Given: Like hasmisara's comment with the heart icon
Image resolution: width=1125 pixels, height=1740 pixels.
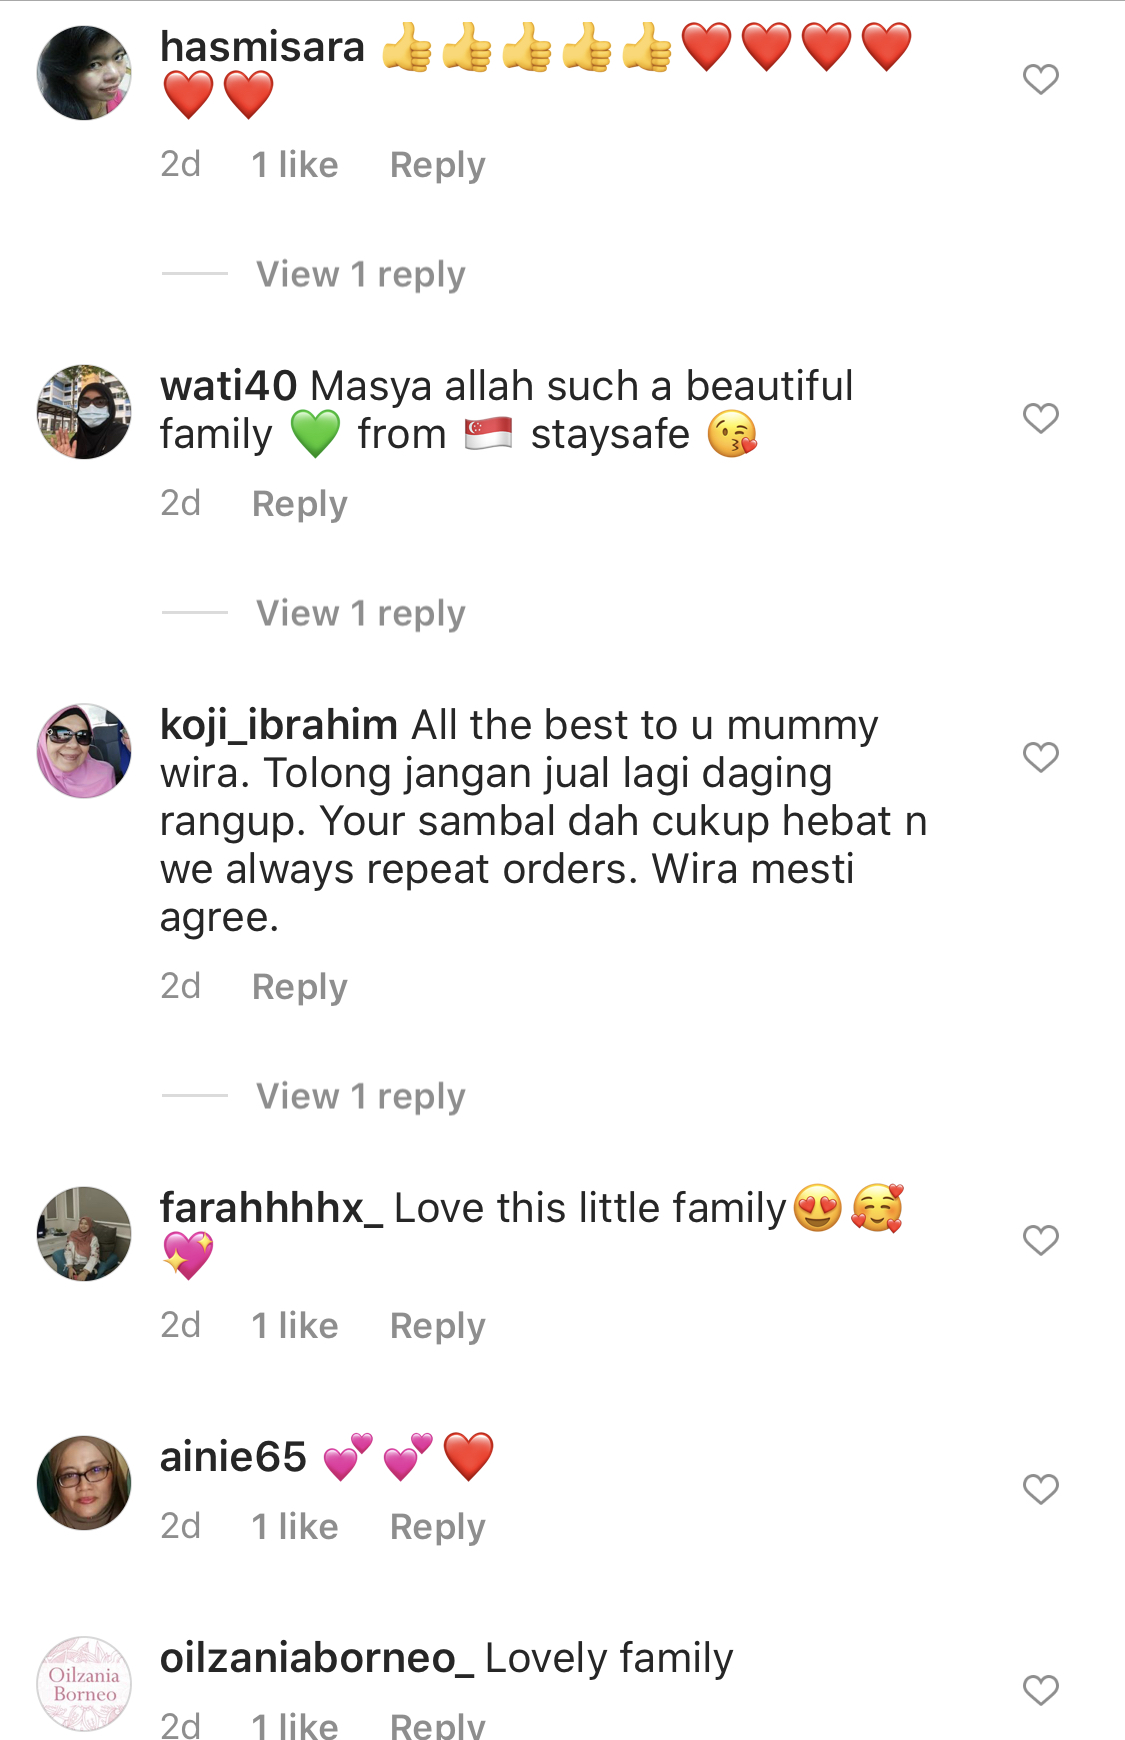Looking at the screenshot, I should (1040, 79).
